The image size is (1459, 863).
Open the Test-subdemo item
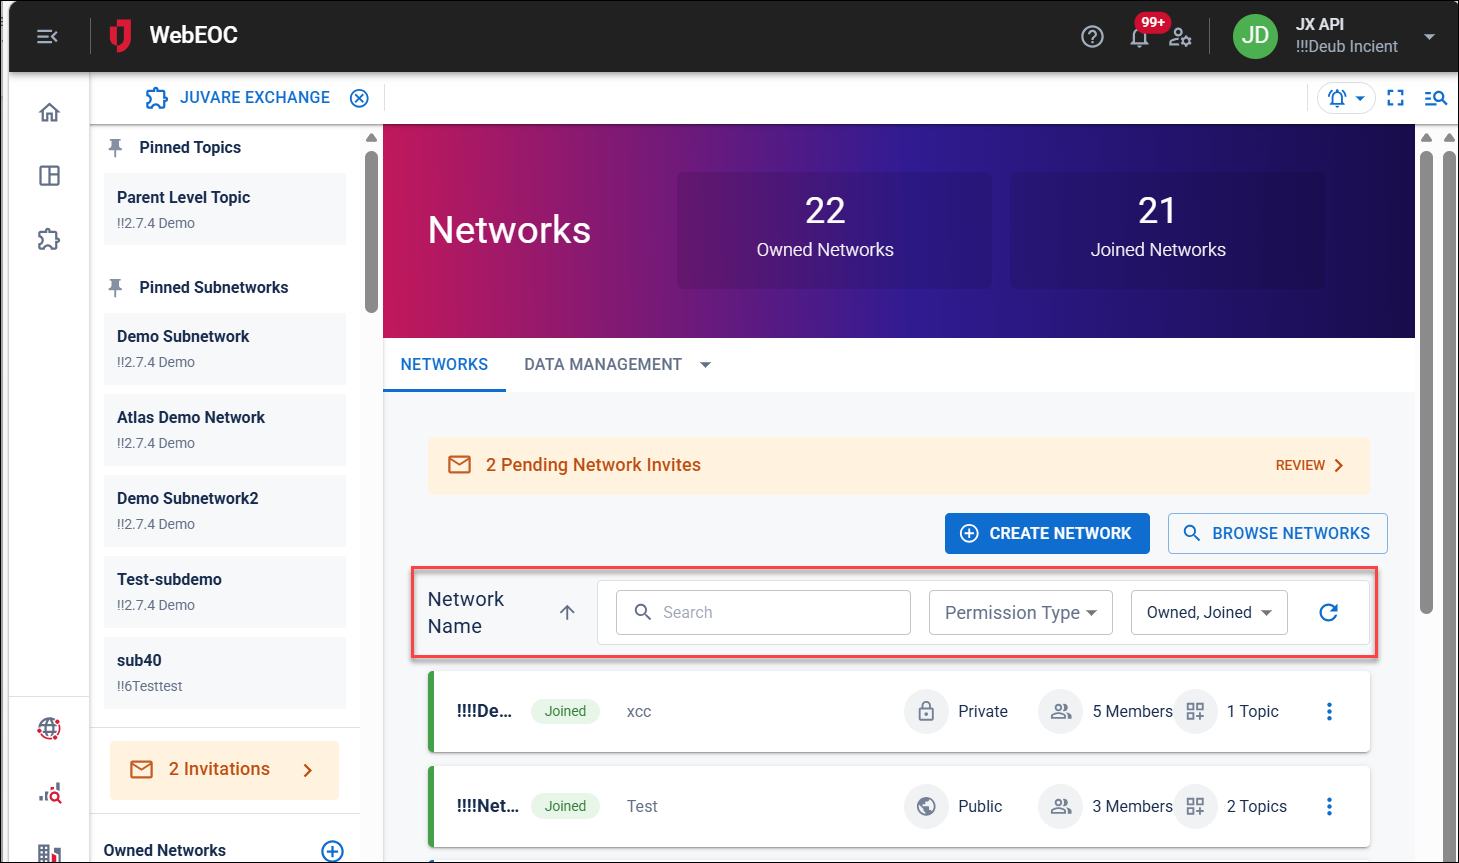(225, 592)
